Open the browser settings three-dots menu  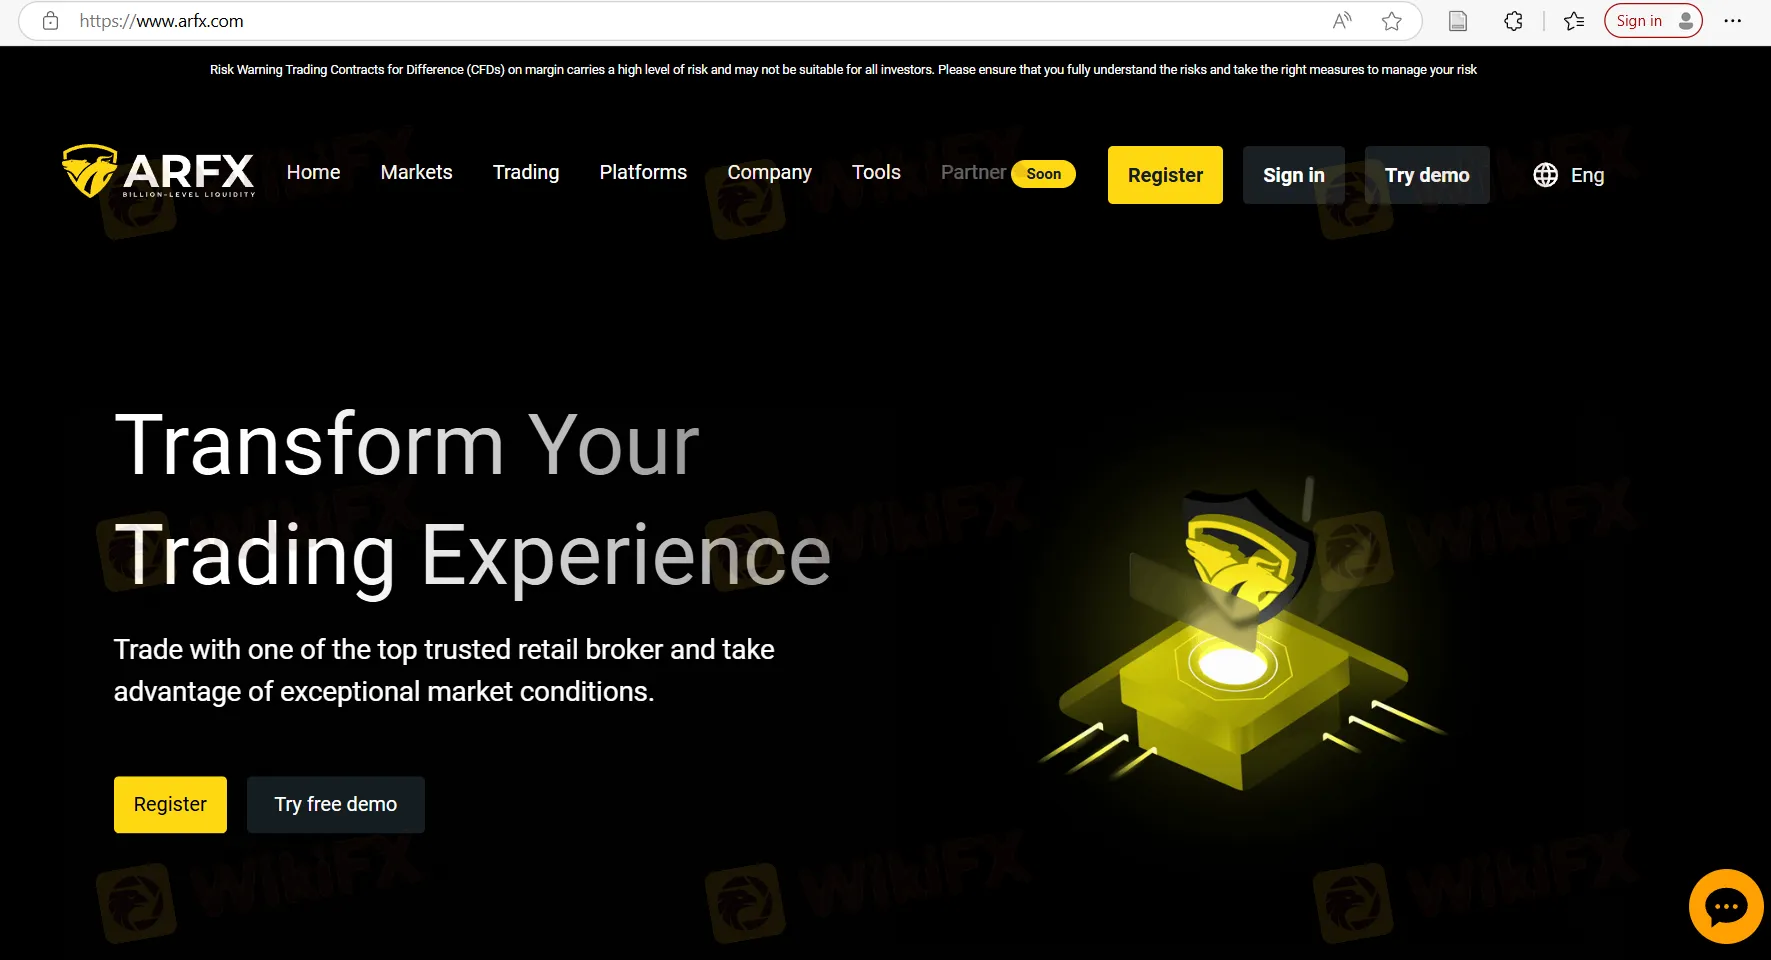pos(1733,20)
